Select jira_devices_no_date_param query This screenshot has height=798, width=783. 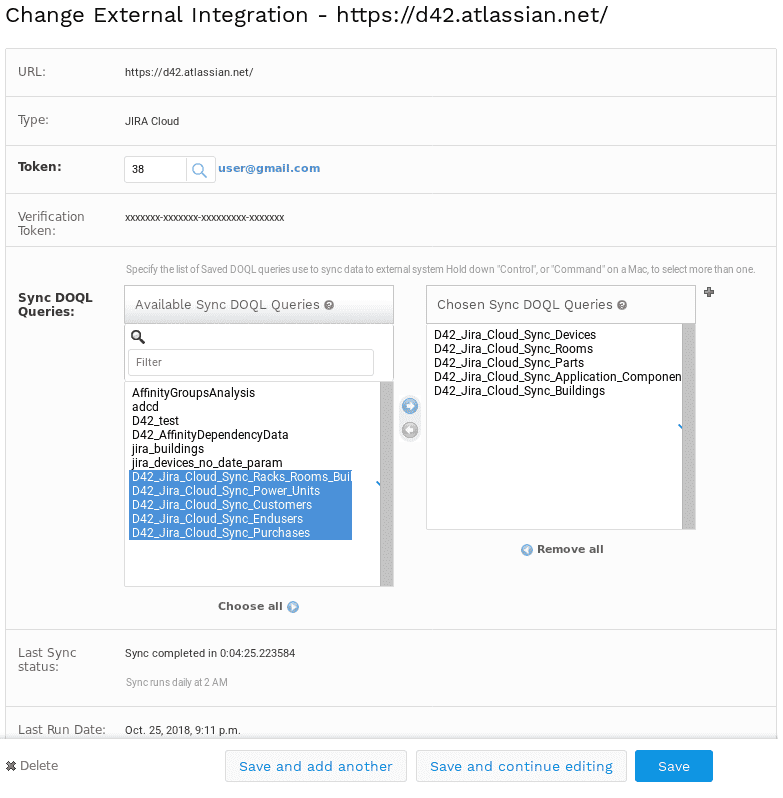[x=207, y=464]
